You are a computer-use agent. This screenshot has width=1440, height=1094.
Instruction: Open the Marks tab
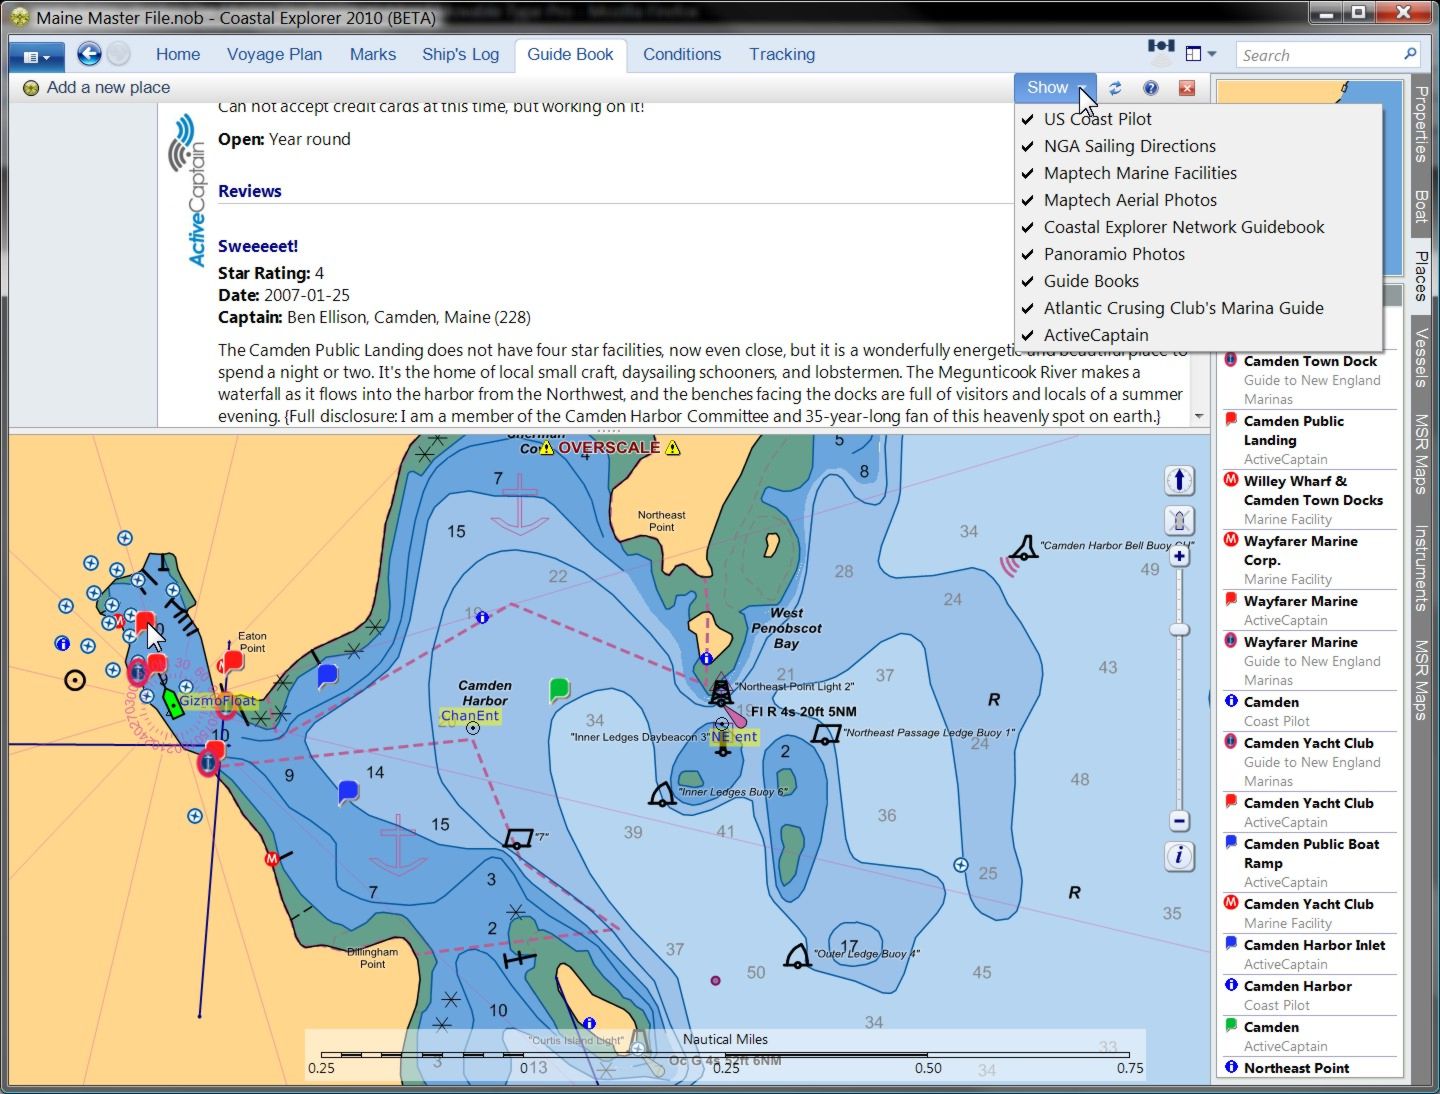click(x=373, y=54)
